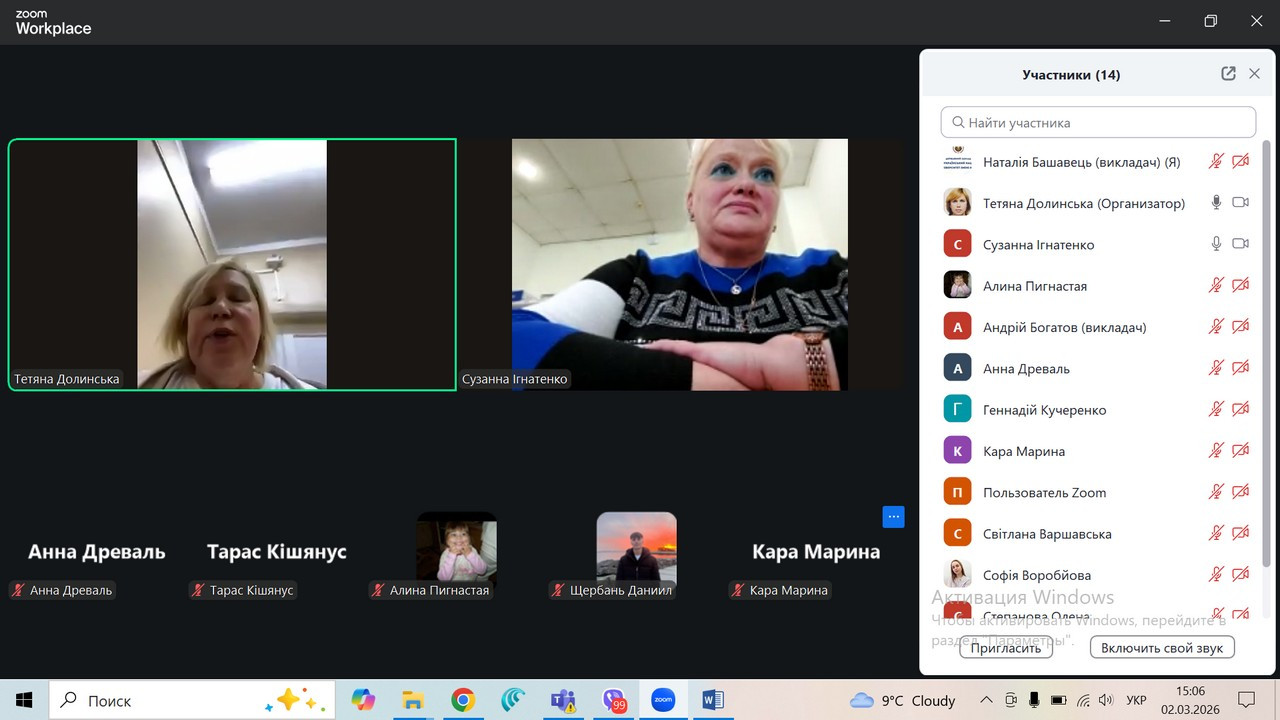
Task: Click the participants list scrollbar
Action: [1266, 350]
